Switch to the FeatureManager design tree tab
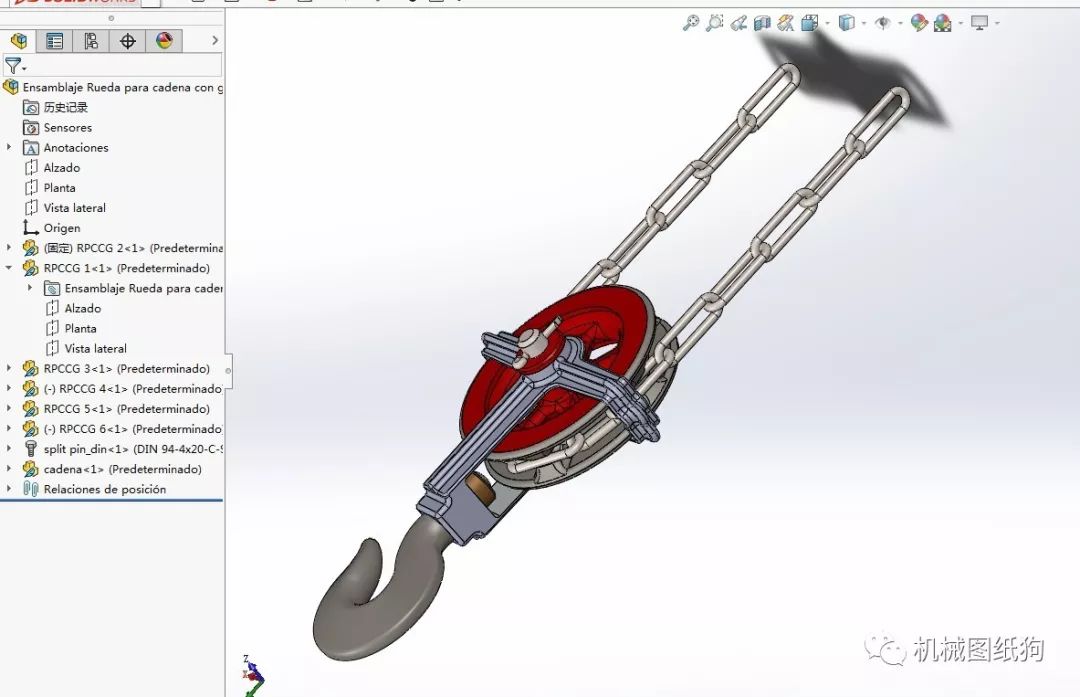This screenshot has width=1080, height=697. (x=19, y=41)
